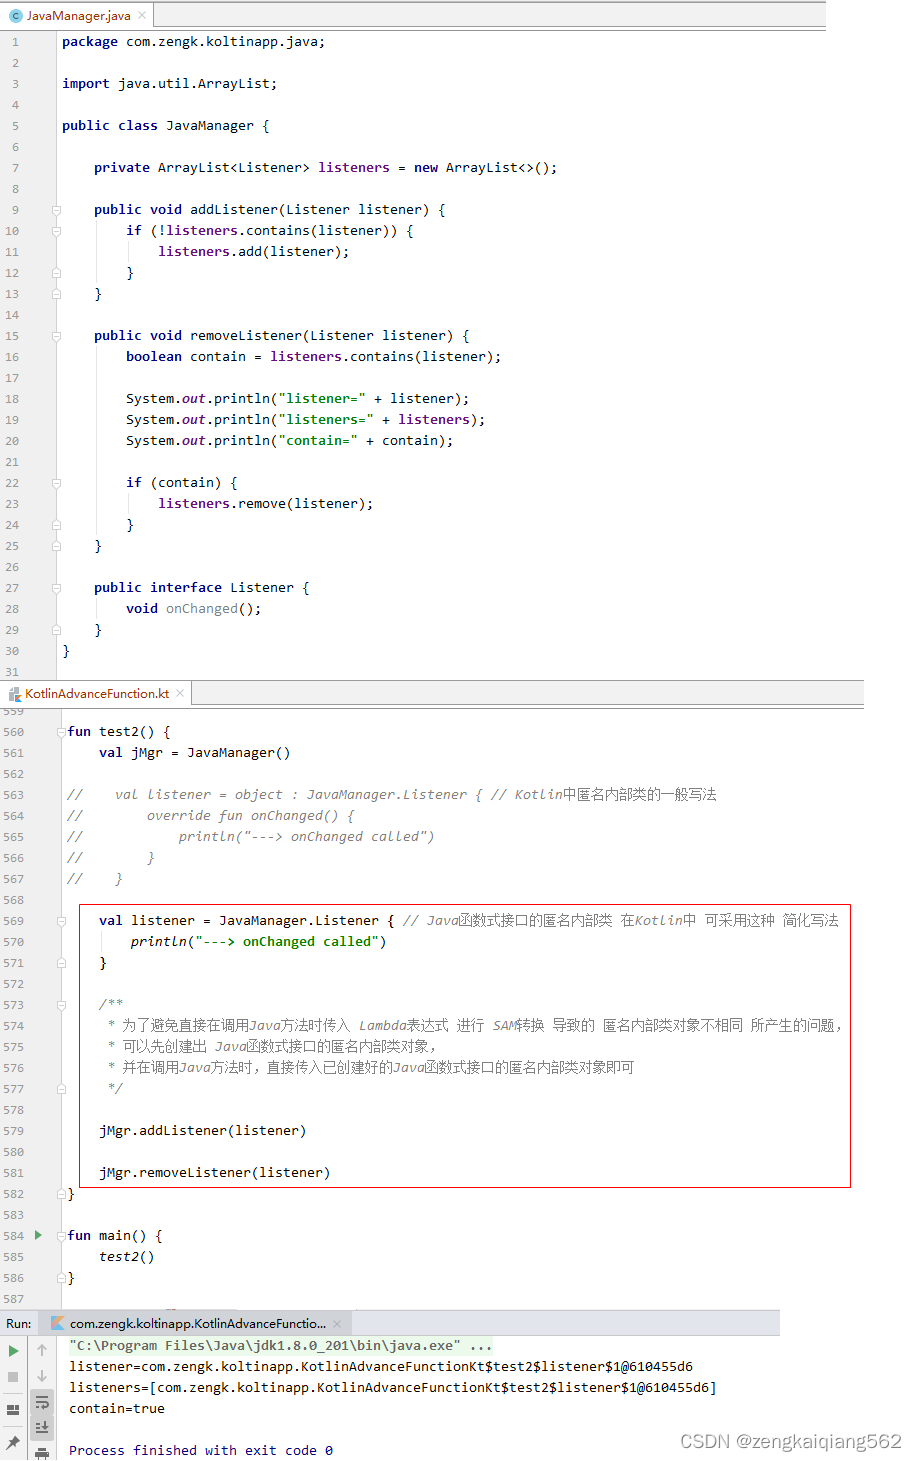Collapse the if block at line 10
916x1461 pixels.
56,231
